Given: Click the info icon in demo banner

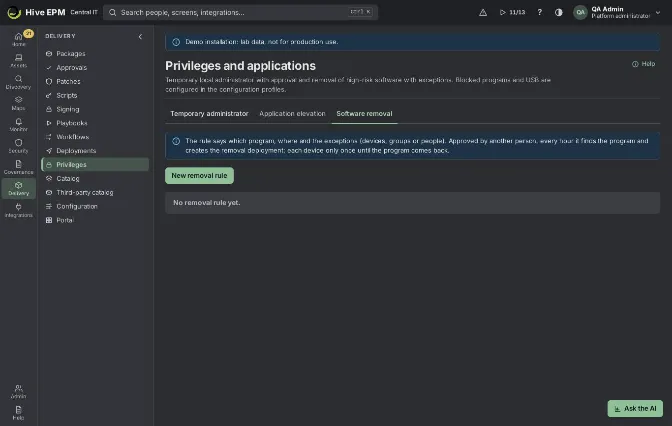Looking at the screenshot, I should point(176,42).
